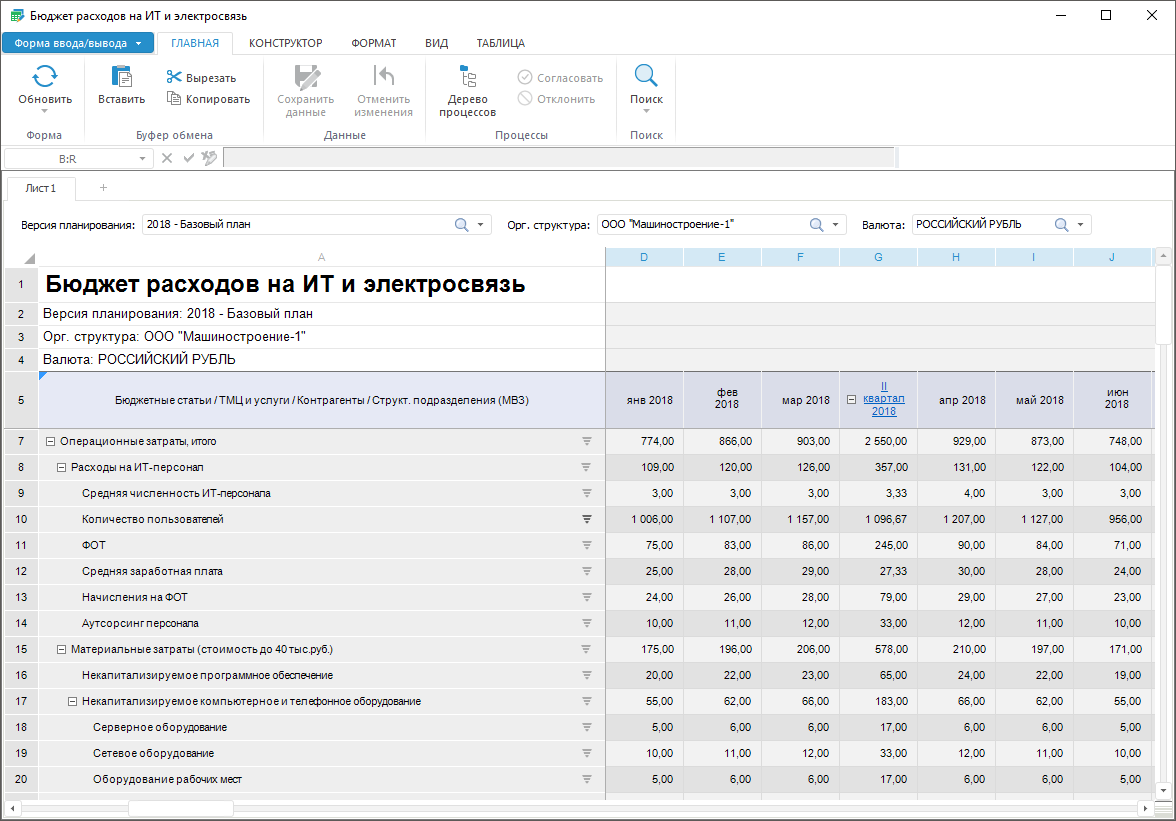Click the search icon in Валюта field
Screen dimensions: 1176x821
pyautogui.click(x=1061, y=225)
